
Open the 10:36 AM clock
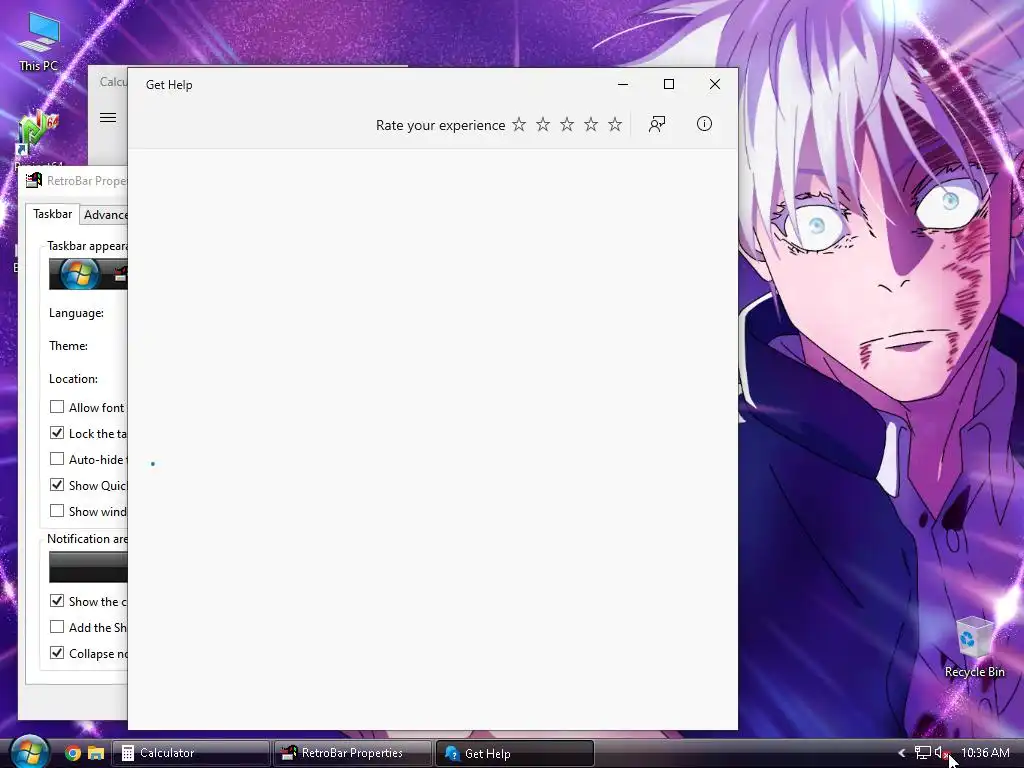point(985,753)
